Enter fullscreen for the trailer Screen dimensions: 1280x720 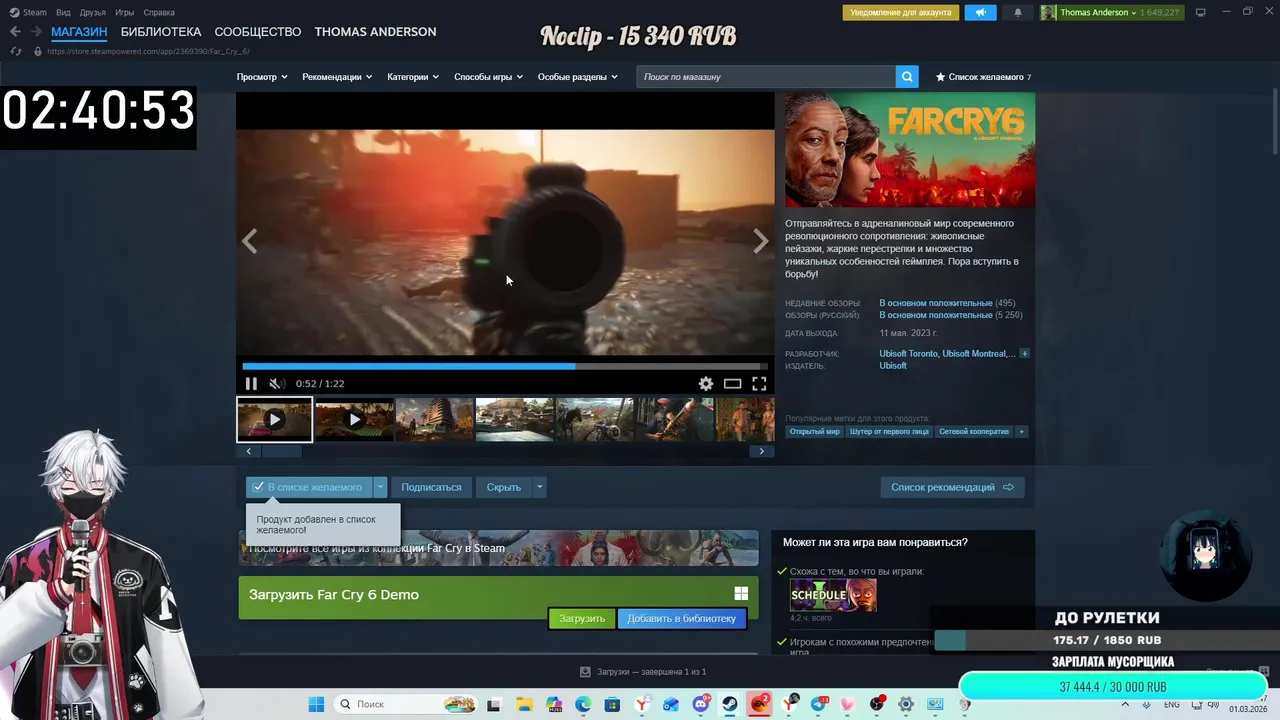759,384
